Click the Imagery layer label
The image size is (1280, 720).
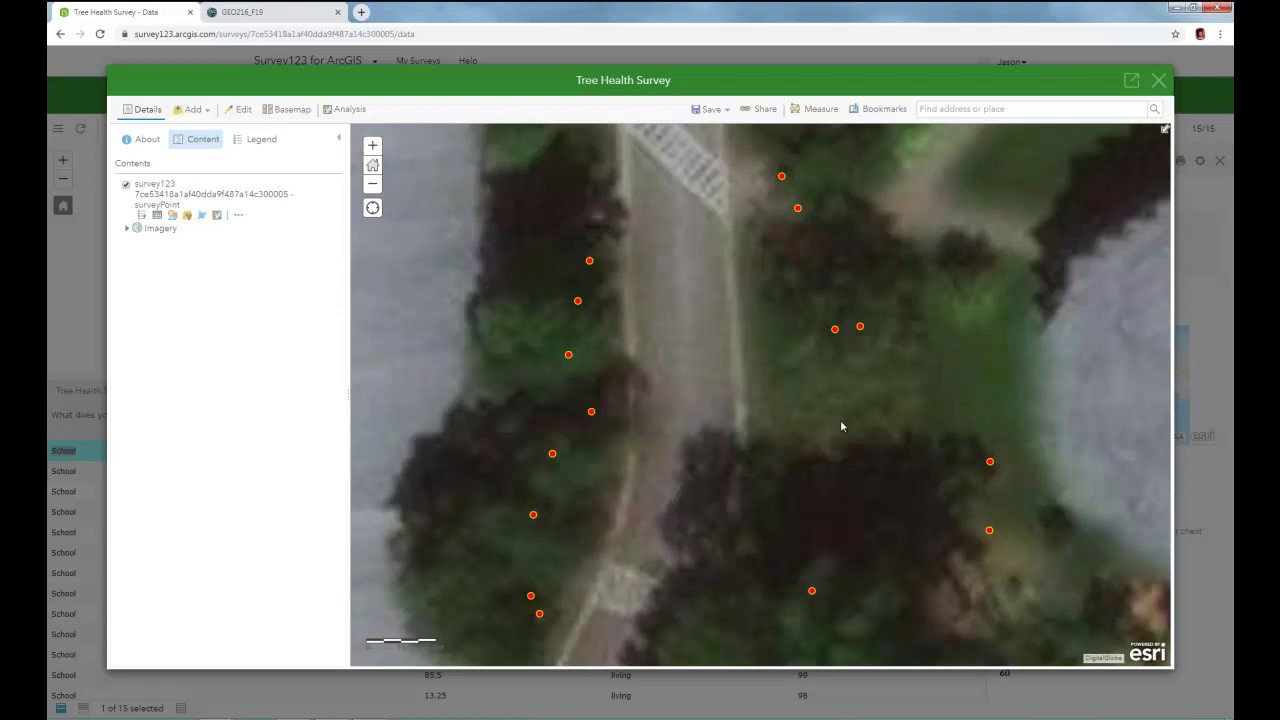(160, 228)
